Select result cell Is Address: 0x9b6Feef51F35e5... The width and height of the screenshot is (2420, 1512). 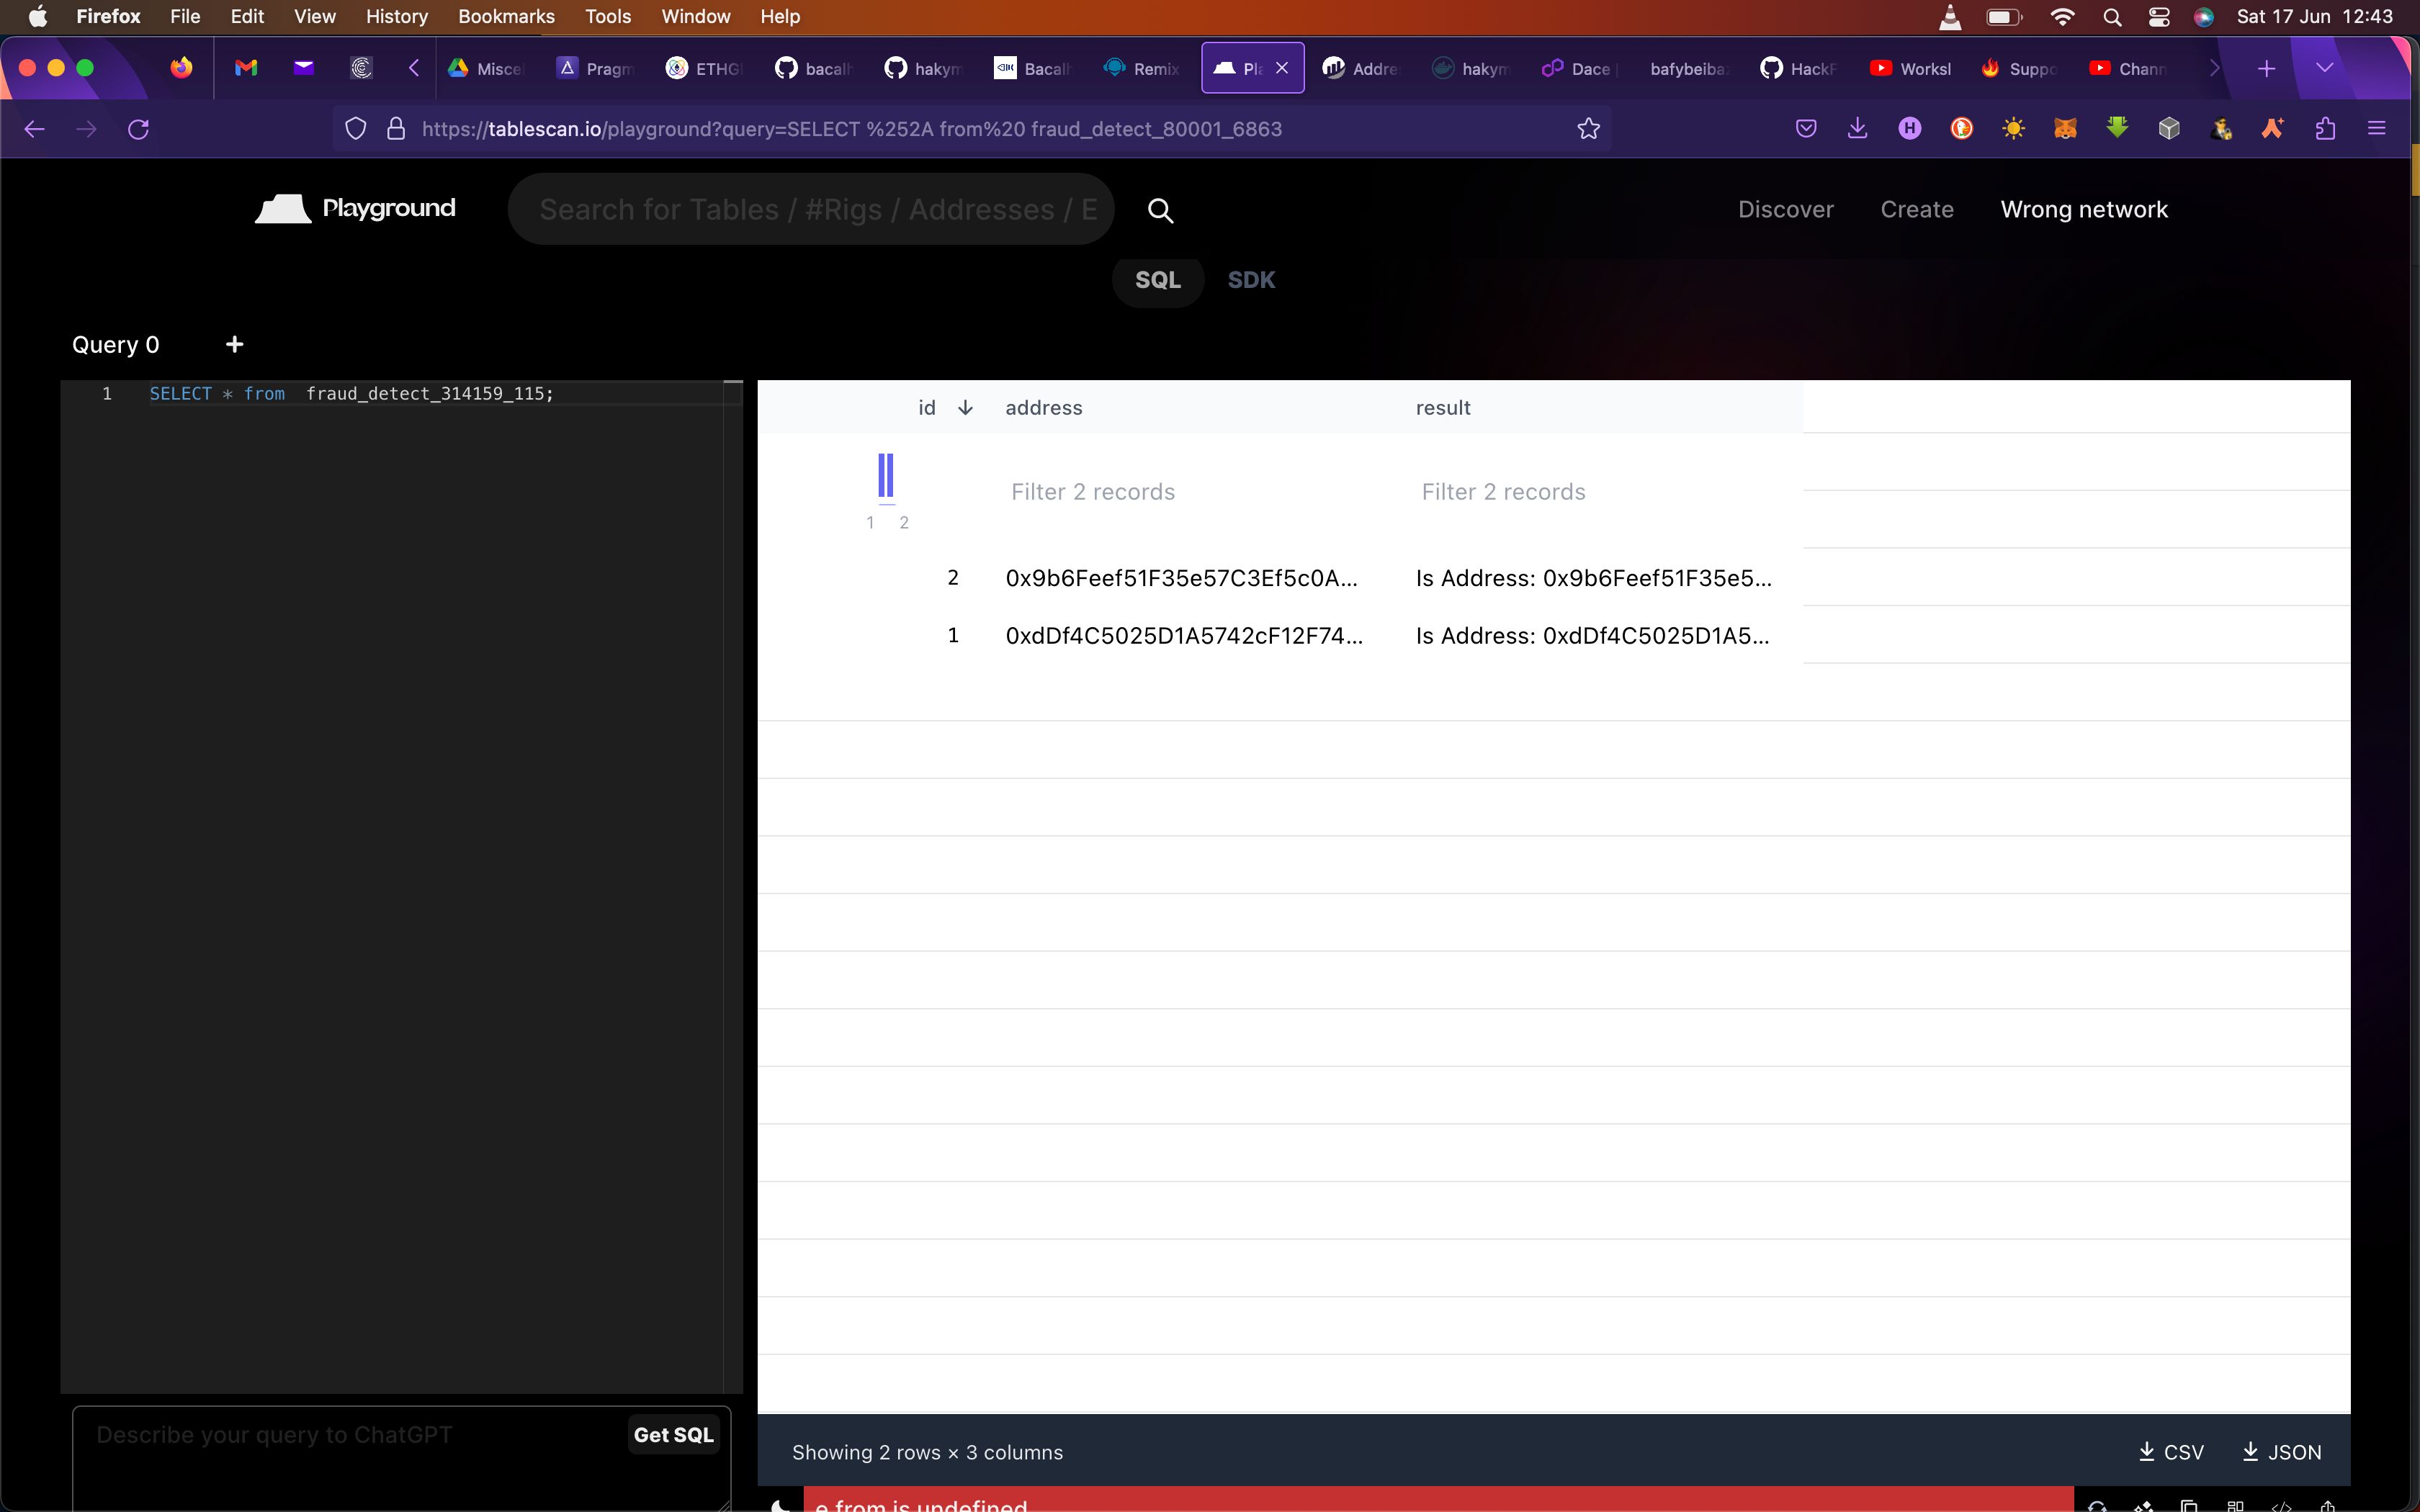tap(1593, 578)
